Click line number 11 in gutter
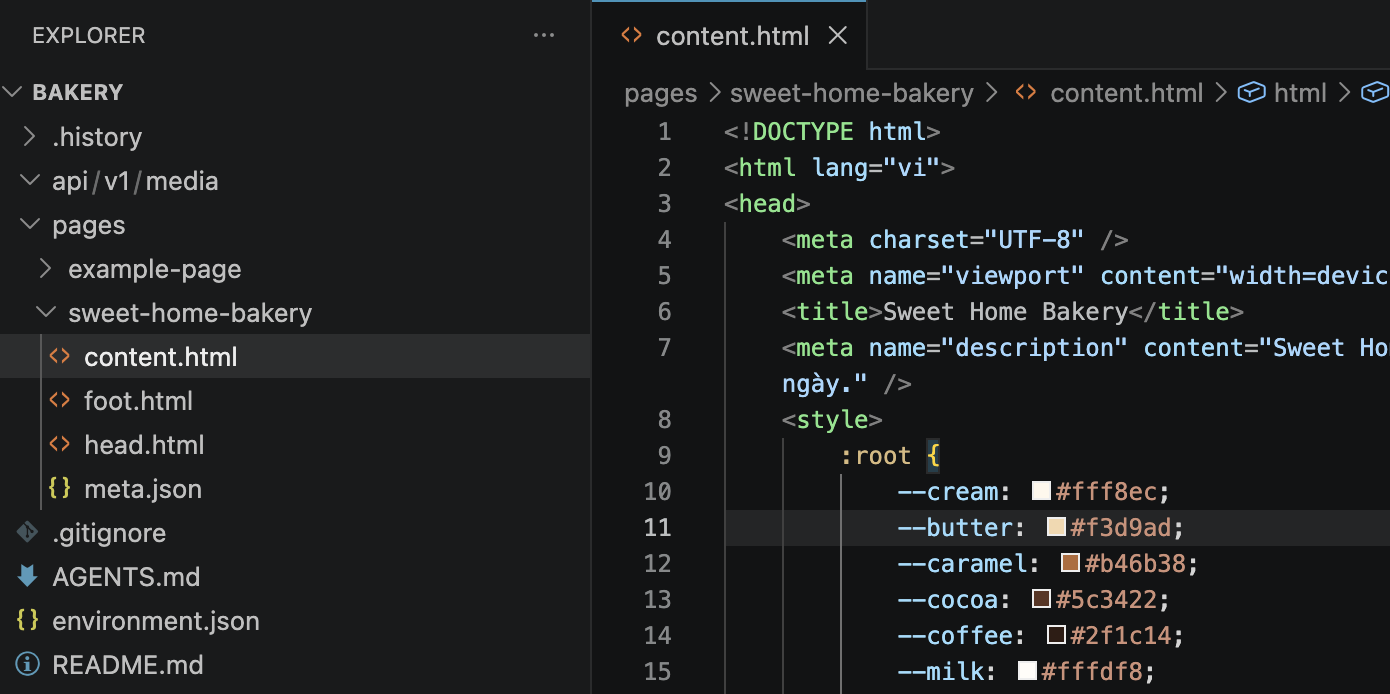 pos(657,528)
